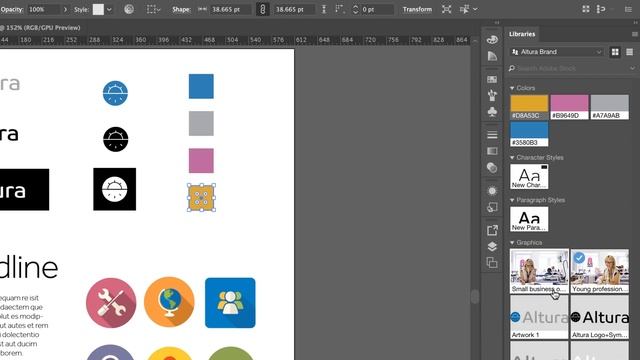Viewport: 640px width, 360px height.
Task: Open the Style swatch dropdown arrow
Action: [109, 9]
